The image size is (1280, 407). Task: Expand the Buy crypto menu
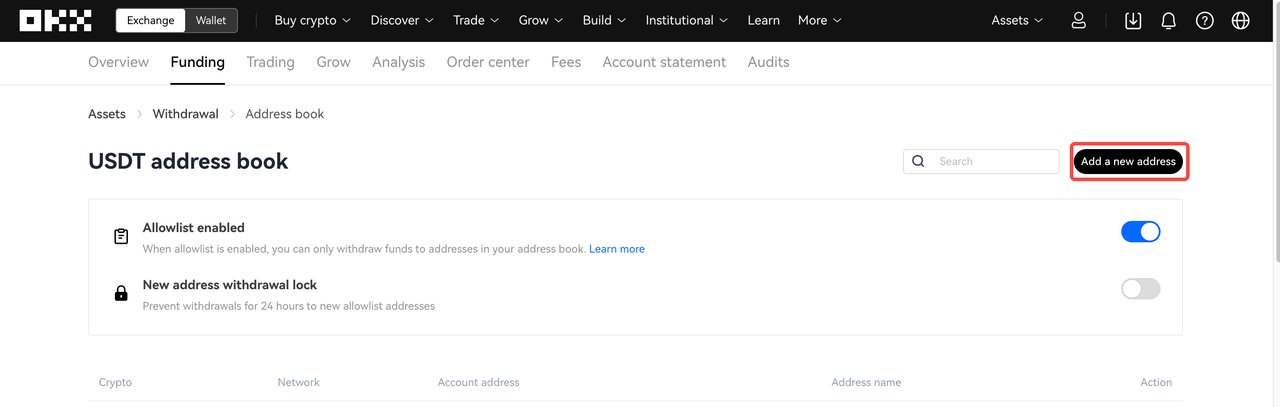point(312,20)
